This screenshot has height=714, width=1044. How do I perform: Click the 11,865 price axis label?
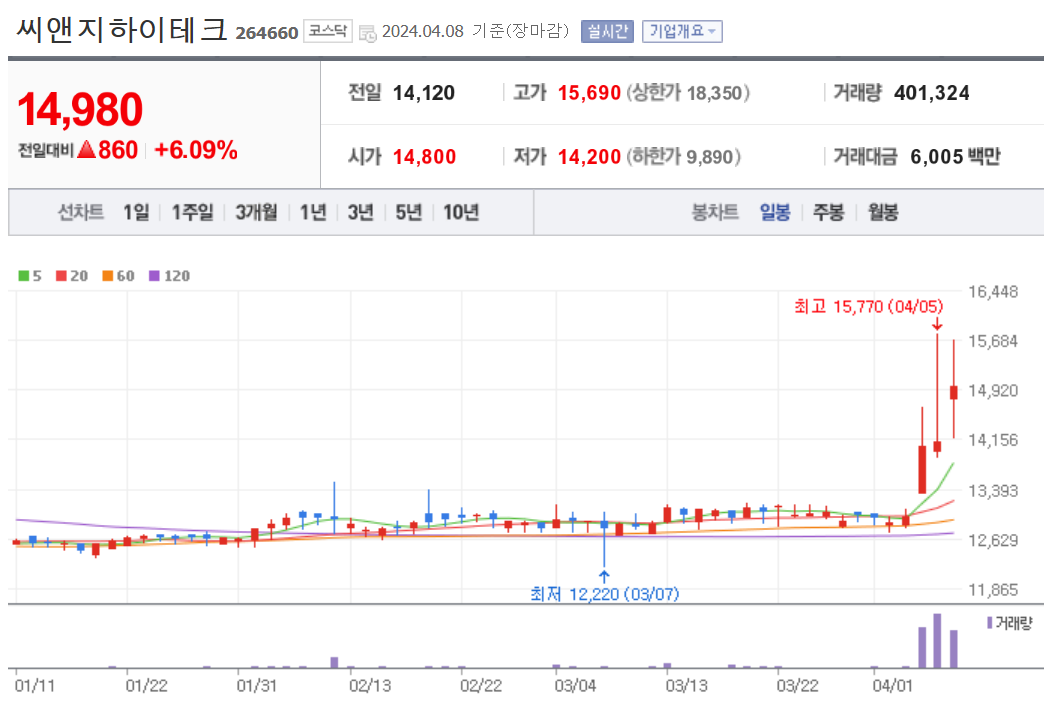(993, 589)
